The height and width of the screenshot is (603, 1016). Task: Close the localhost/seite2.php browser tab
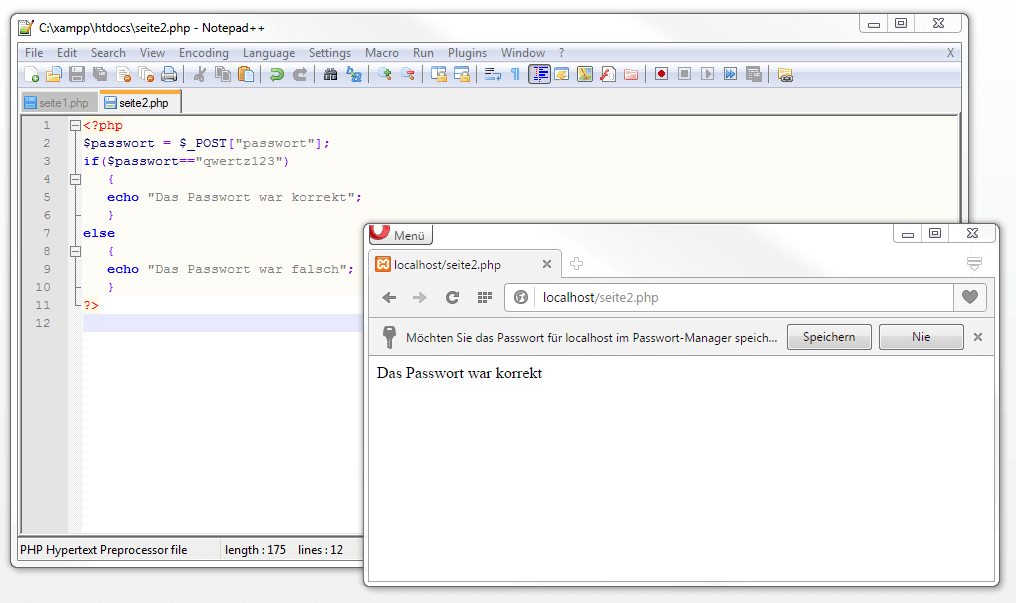click(x=547, y=264)
